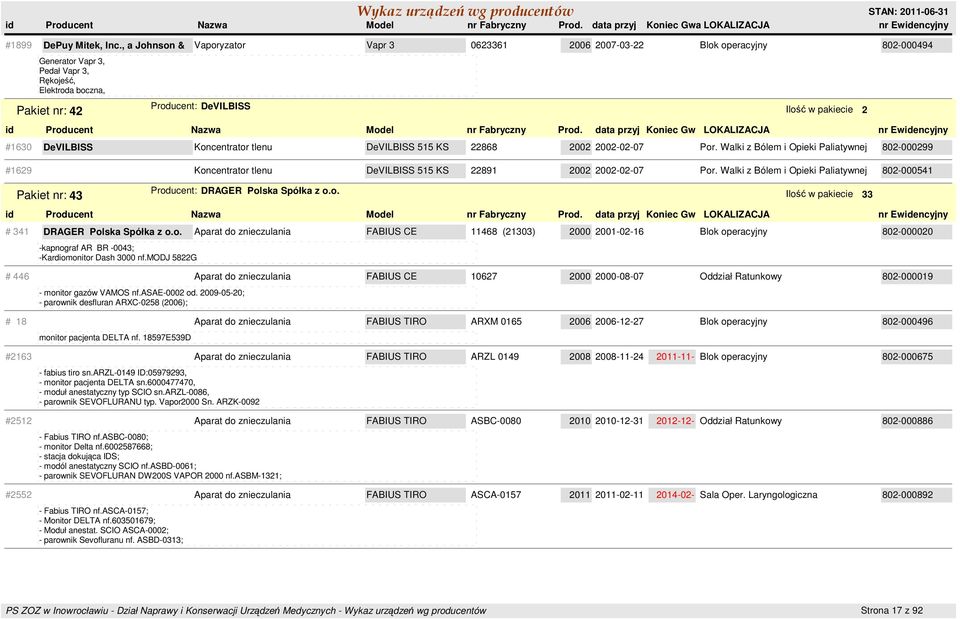This screenshot has width=960, height=619.
Task: Select record id #1629
Action: (x=18, y=171)
